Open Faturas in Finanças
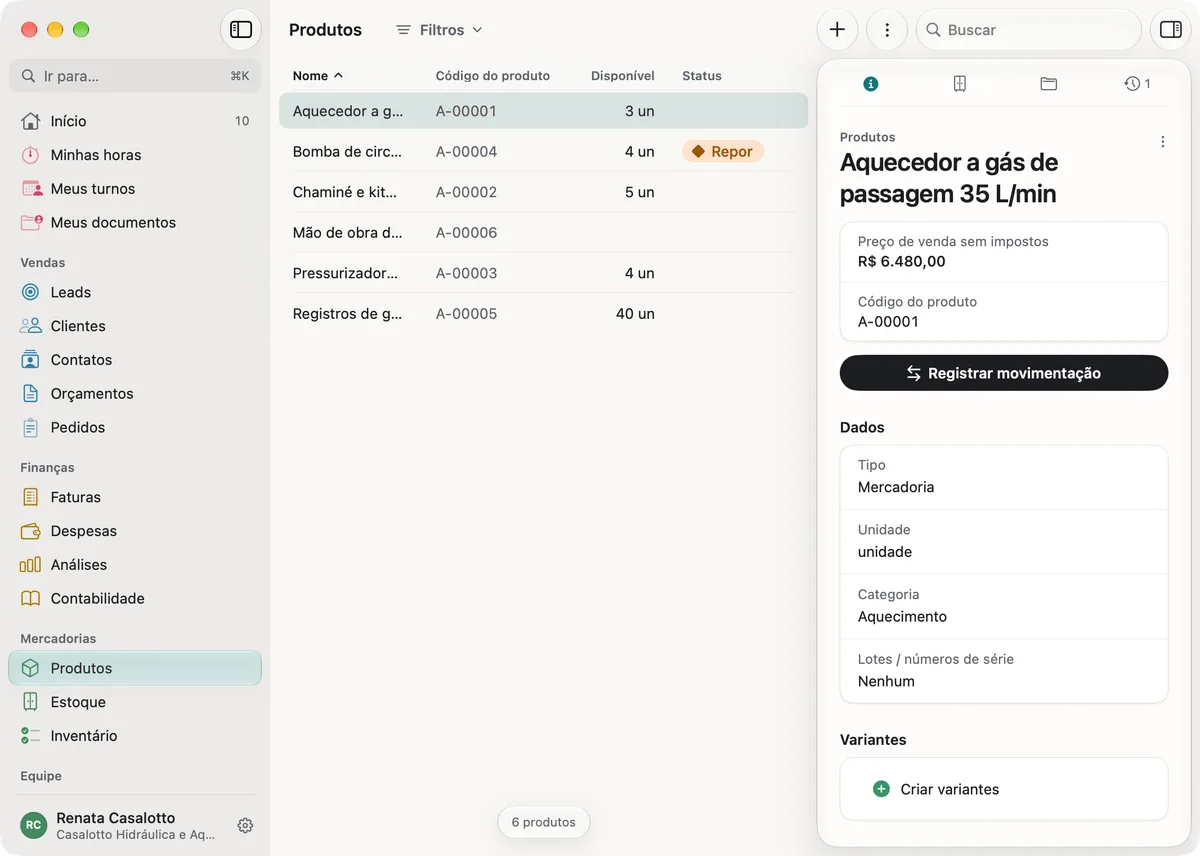The height and width of the screenshot is (856, 1200). [135, 497]
